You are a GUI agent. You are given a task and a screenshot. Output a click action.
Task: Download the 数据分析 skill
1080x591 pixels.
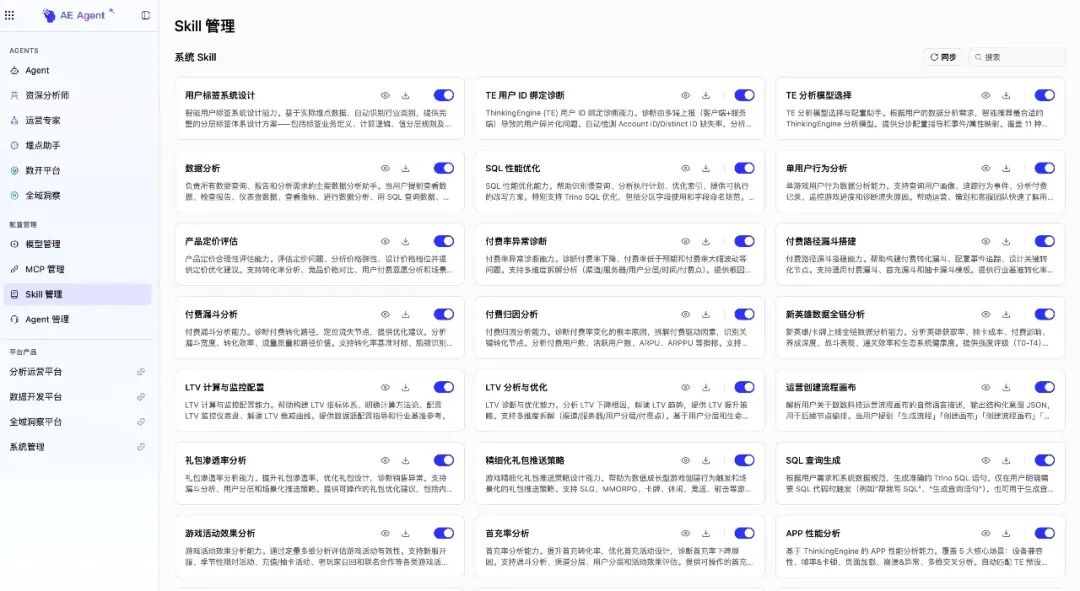[406, 168]
